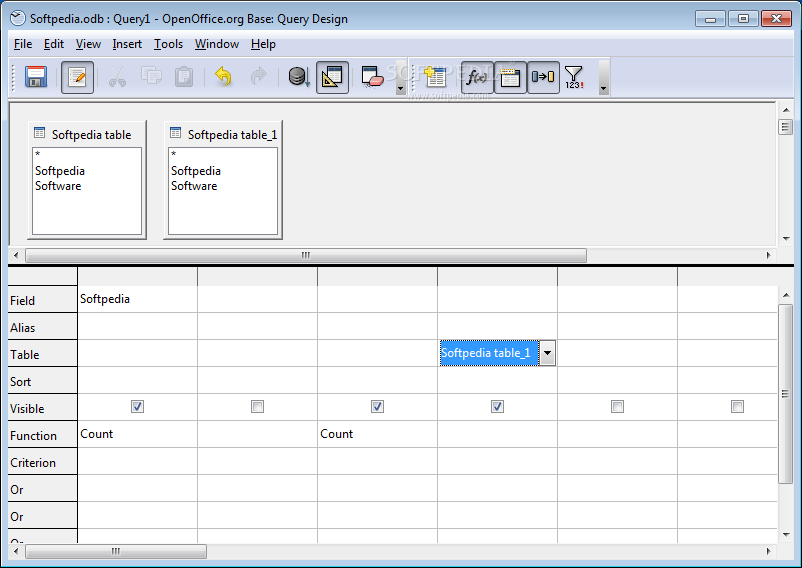Open the Insert menu
Screen dimensions: 802x568
coord(127,44)
